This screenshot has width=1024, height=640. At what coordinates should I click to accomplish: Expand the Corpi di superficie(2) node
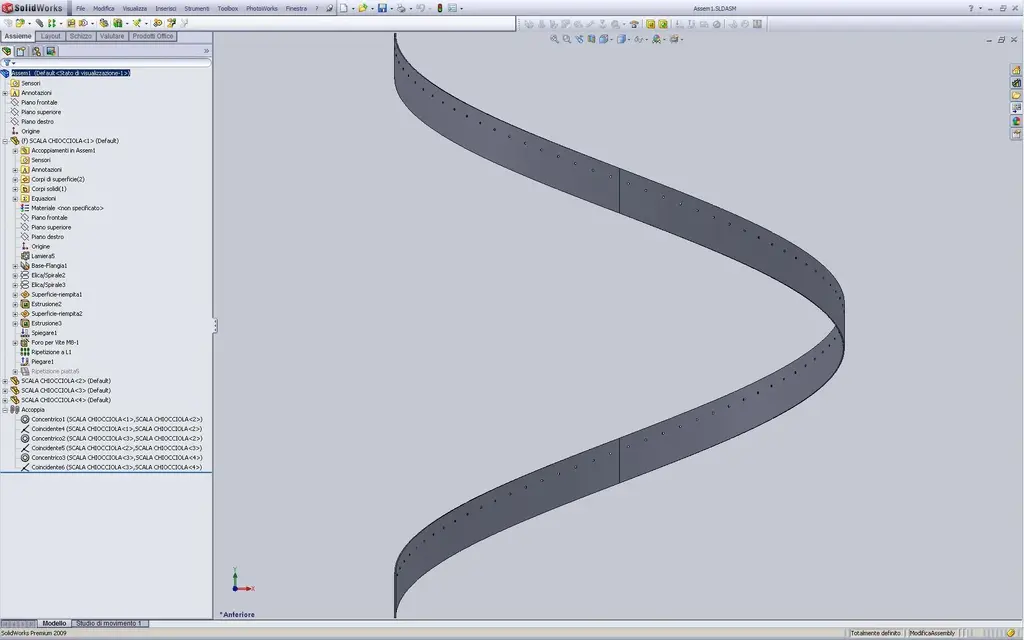point(15,179)
